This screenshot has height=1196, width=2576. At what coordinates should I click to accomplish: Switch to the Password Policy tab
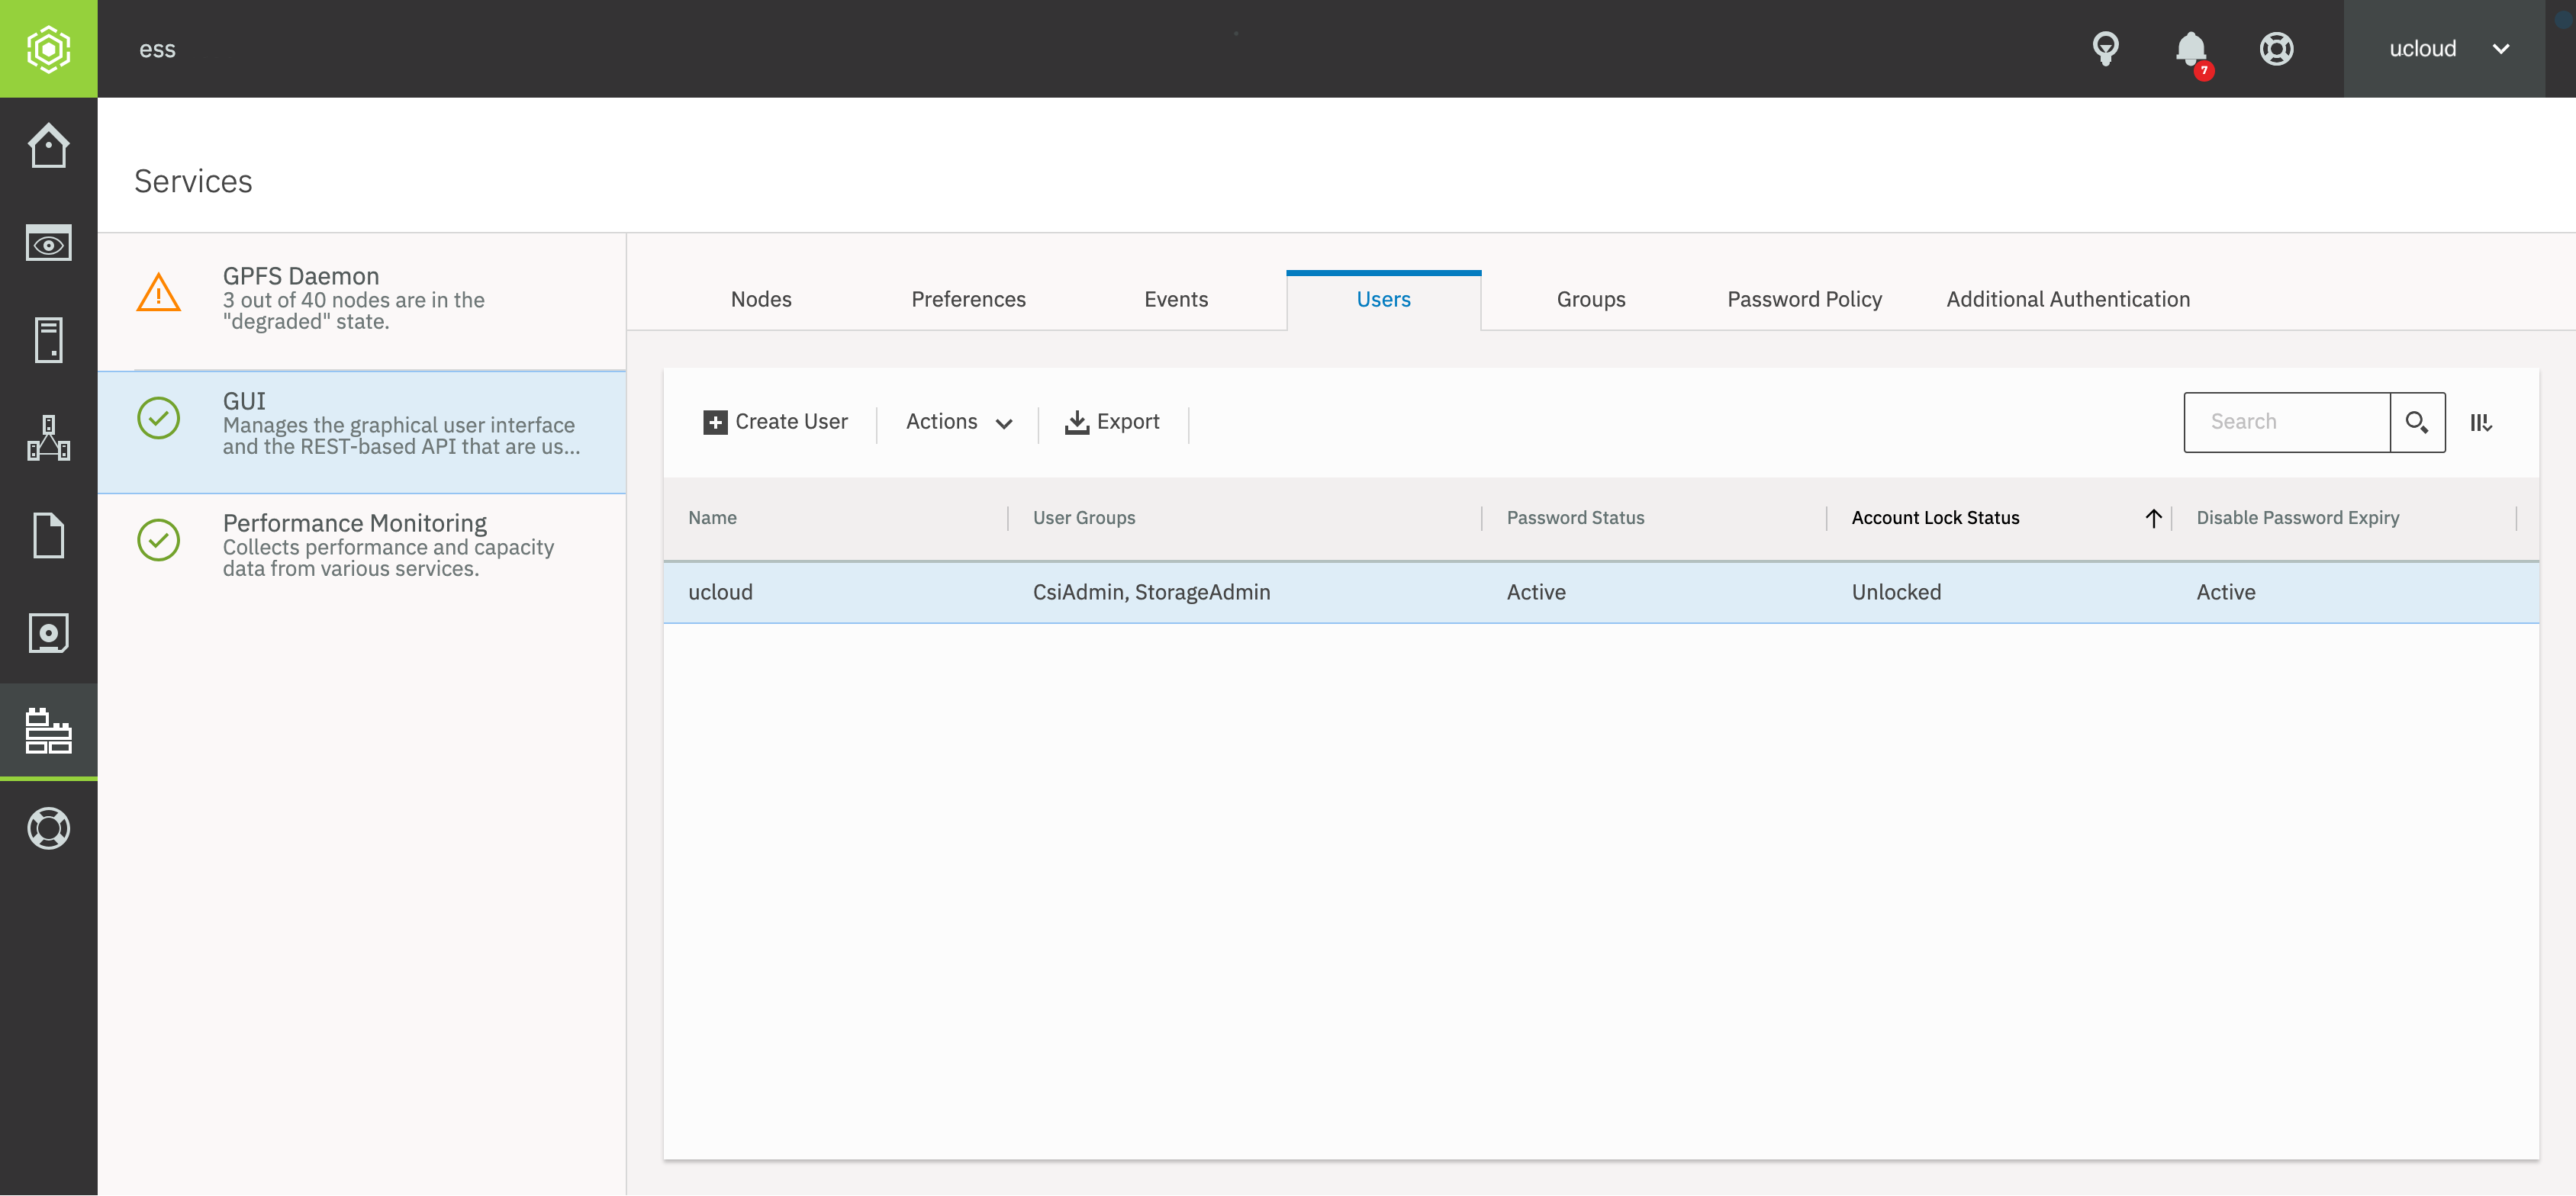pos(1804,299)
